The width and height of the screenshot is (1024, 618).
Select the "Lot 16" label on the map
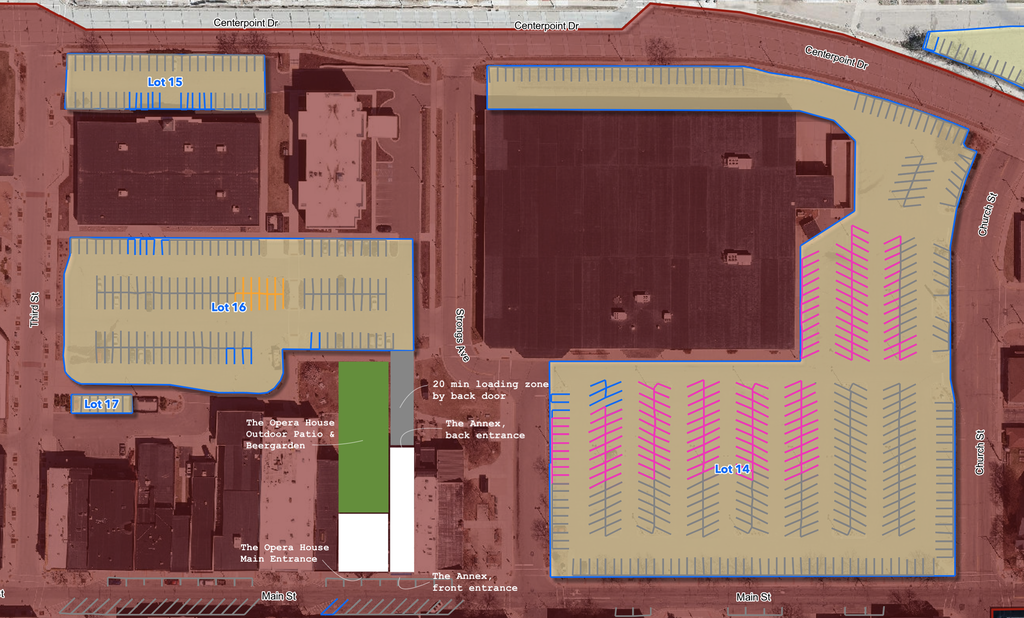229,307
